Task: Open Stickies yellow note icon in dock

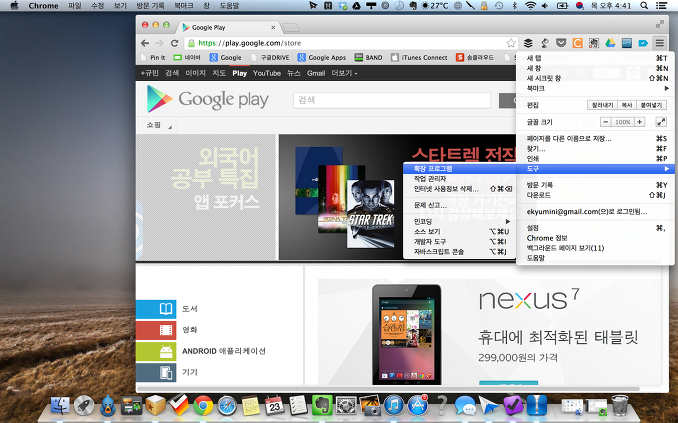Action: pos(251,406)
